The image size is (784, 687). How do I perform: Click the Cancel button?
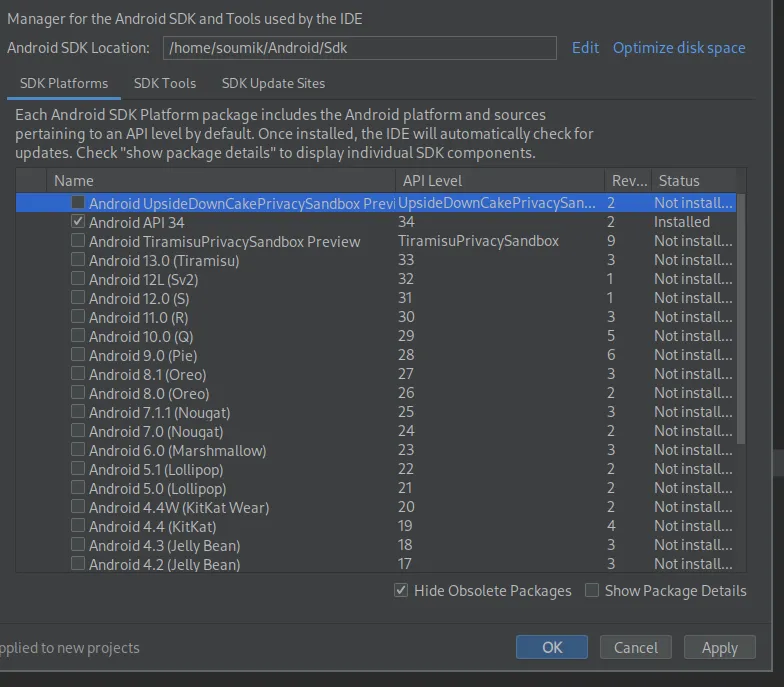(x=636, y=648)
